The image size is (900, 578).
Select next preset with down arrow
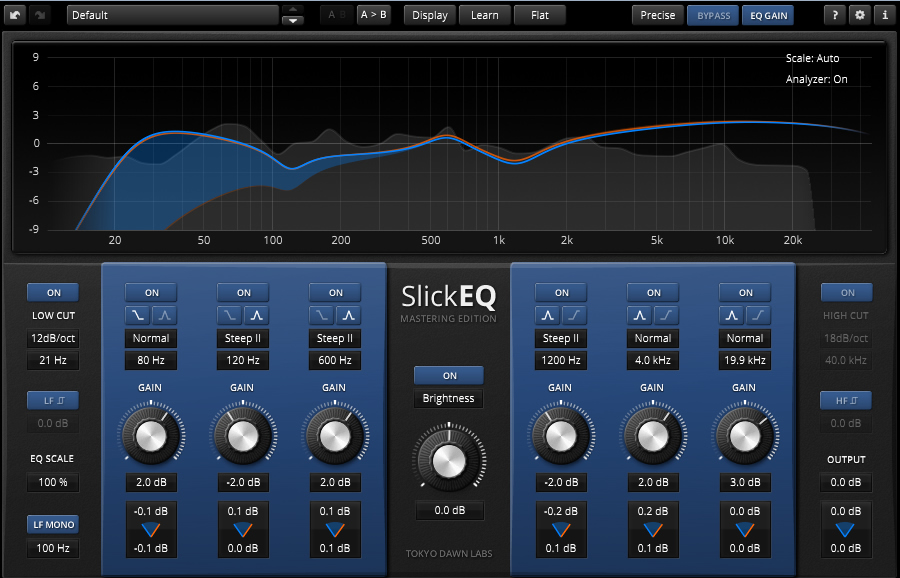coord(293,21)
